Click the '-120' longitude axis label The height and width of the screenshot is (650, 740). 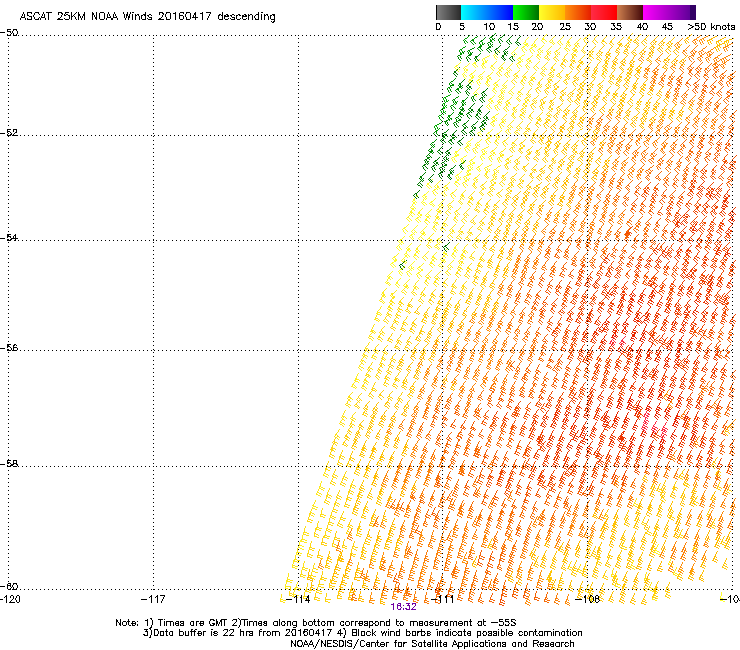pyautogui.click(x=10, y=599)
